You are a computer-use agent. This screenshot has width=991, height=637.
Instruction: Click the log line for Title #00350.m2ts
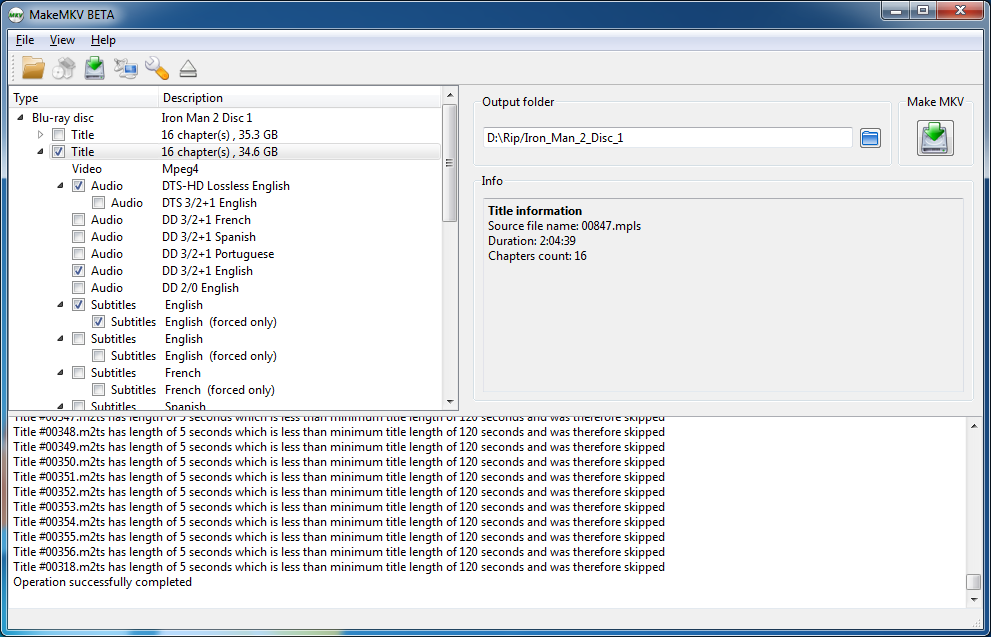coord(339,462)
